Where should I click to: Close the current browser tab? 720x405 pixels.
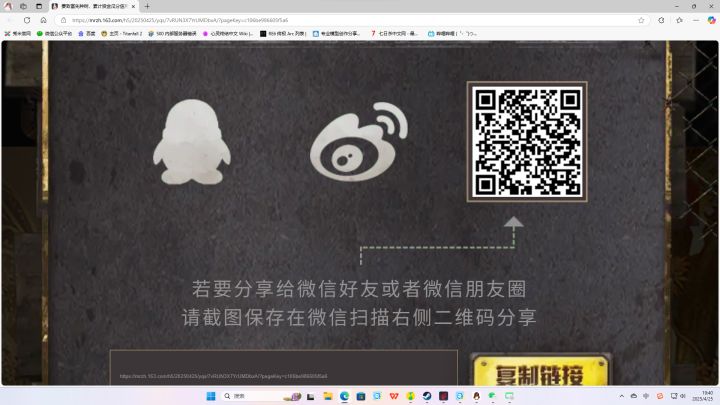click(x=133, y=6)
